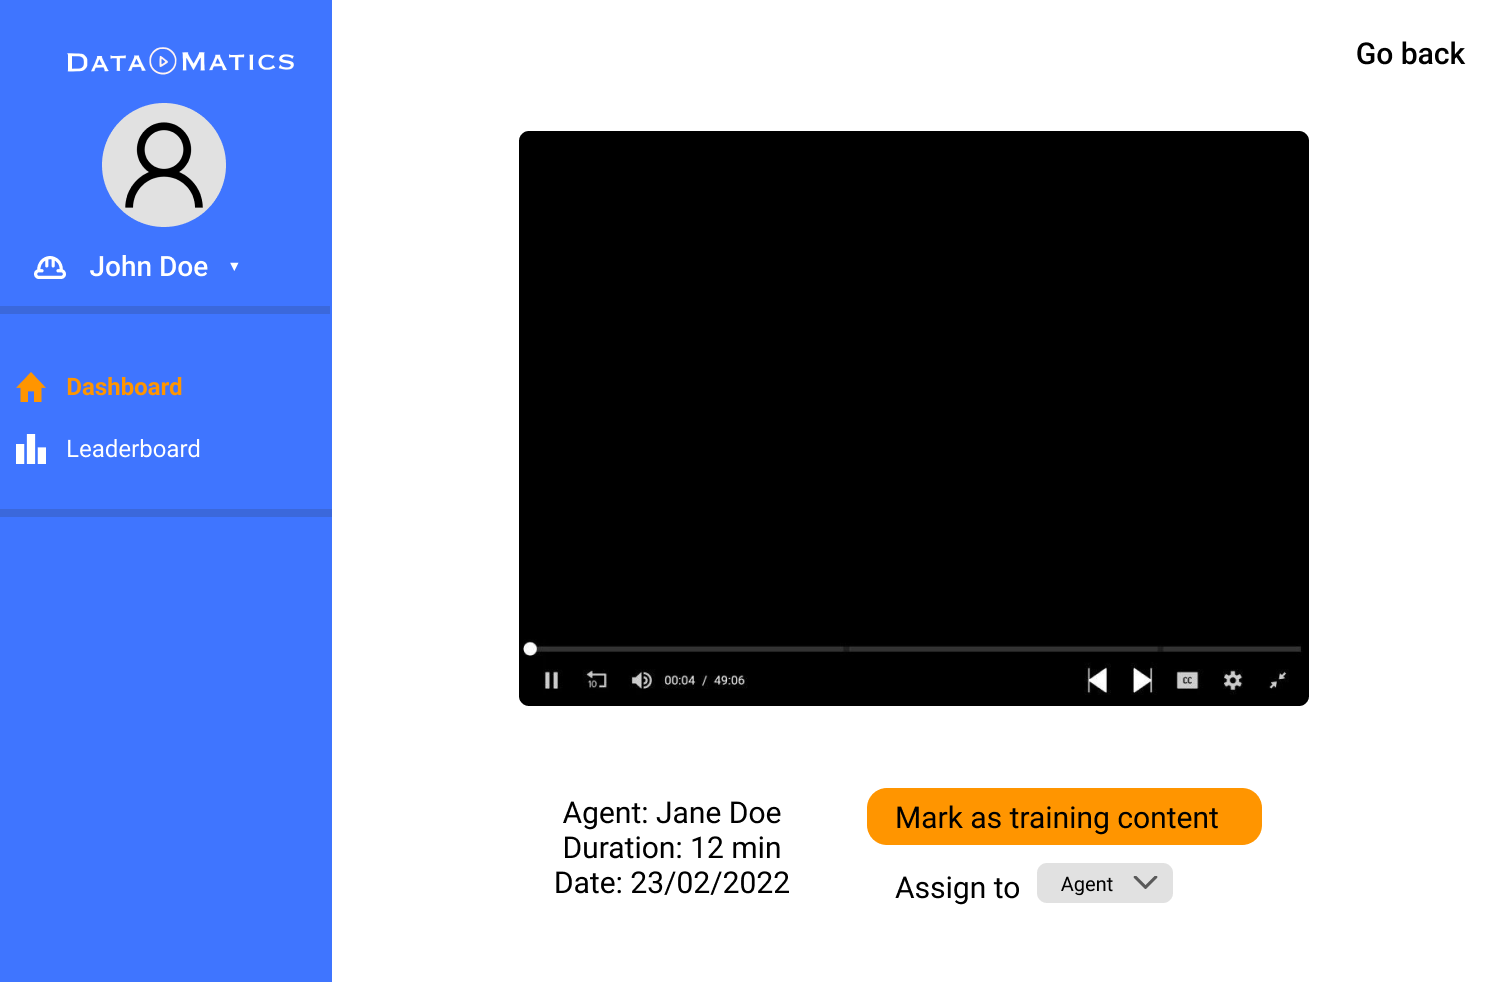
Task: Click the 00:04 elapsed time display
Action: [x=679, y=680]
